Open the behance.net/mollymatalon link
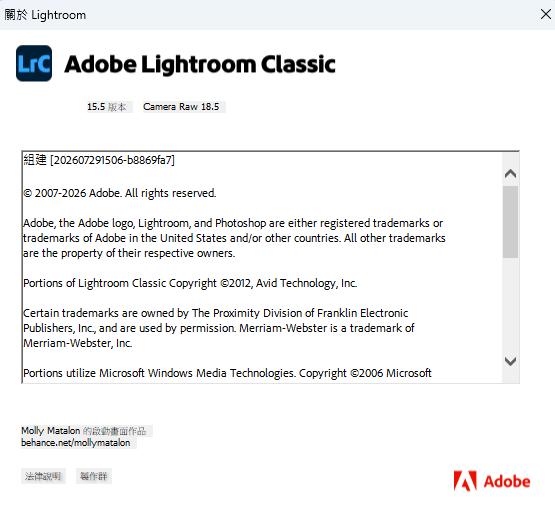This screenshot has width=555, height=506. pyautogui.click(x=76, y=443)
